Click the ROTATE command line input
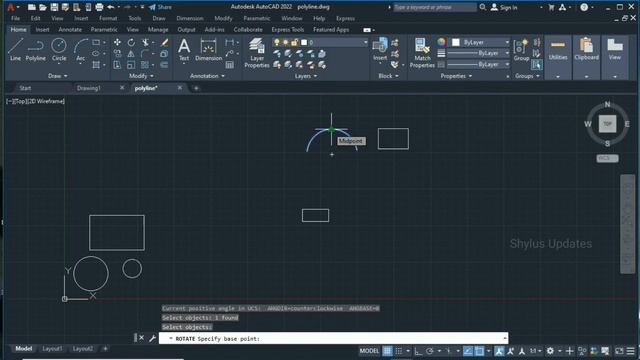This screenshot has width=640, height=360. (x=333, y=338)
